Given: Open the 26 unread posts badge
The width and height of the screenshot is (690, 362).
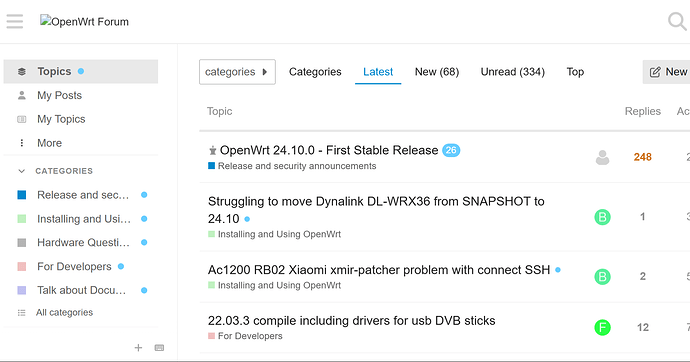Looking at the screenshot, I should (451, 150).
